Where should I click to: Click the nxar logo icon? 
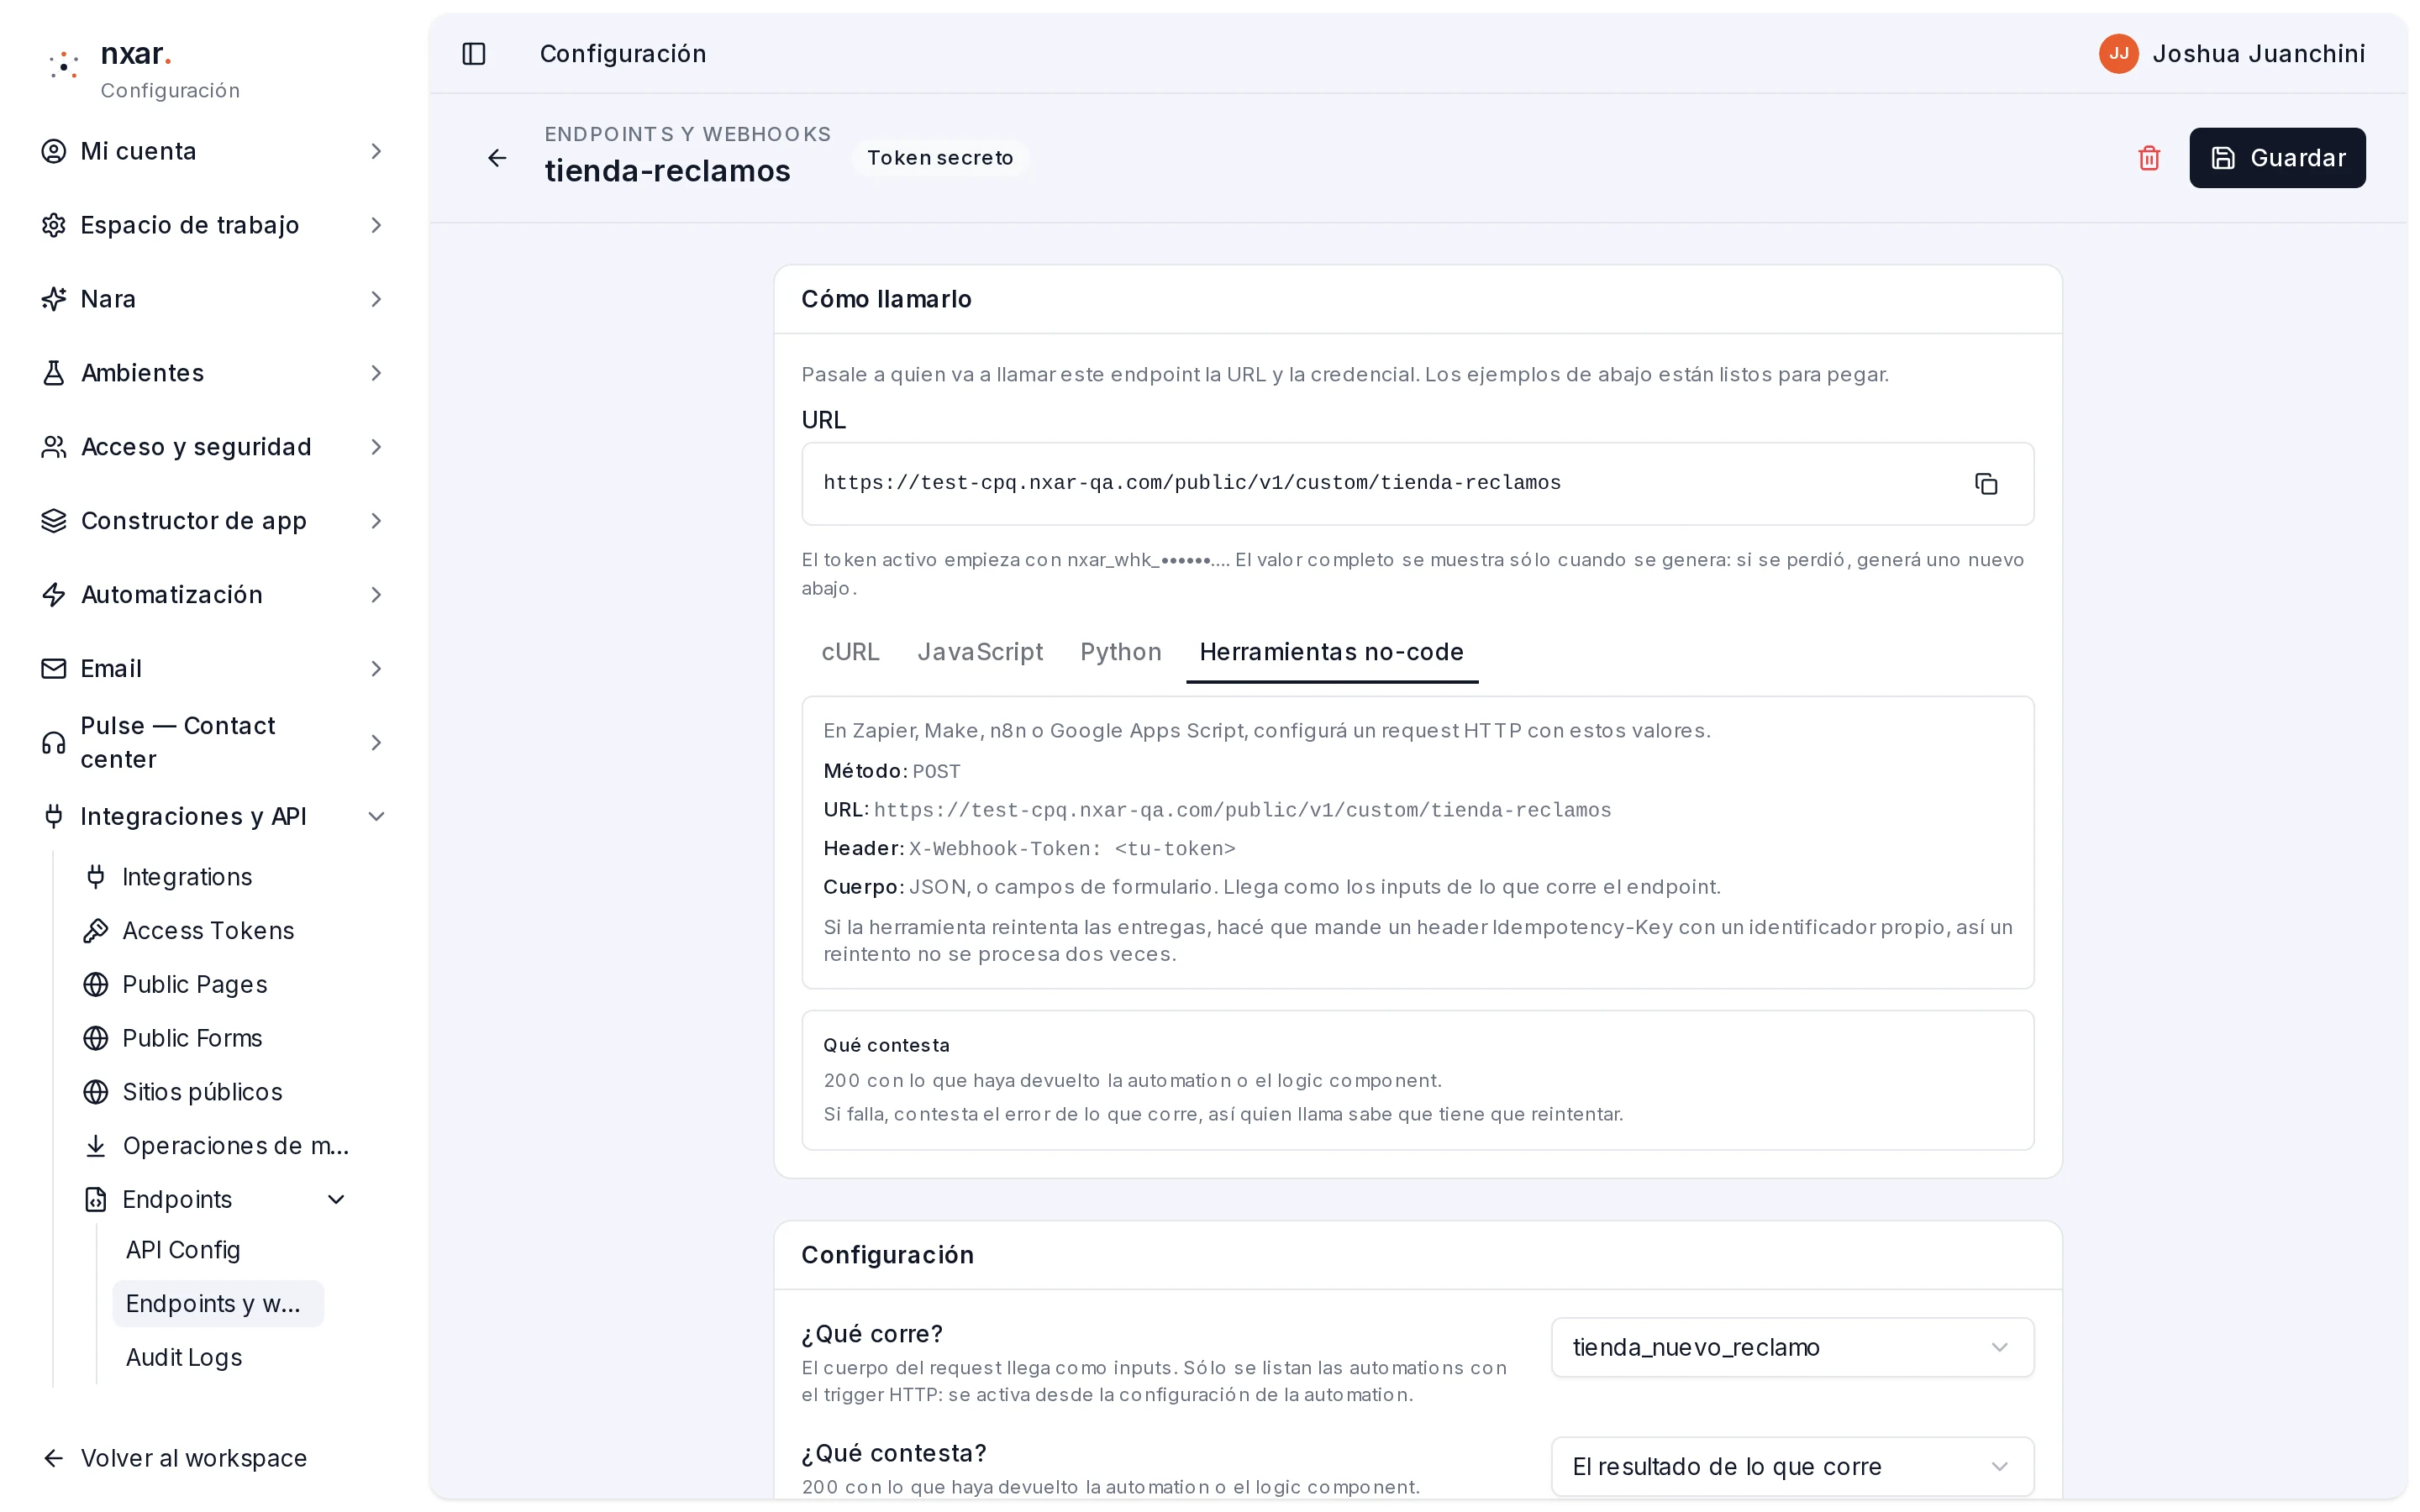64,66
